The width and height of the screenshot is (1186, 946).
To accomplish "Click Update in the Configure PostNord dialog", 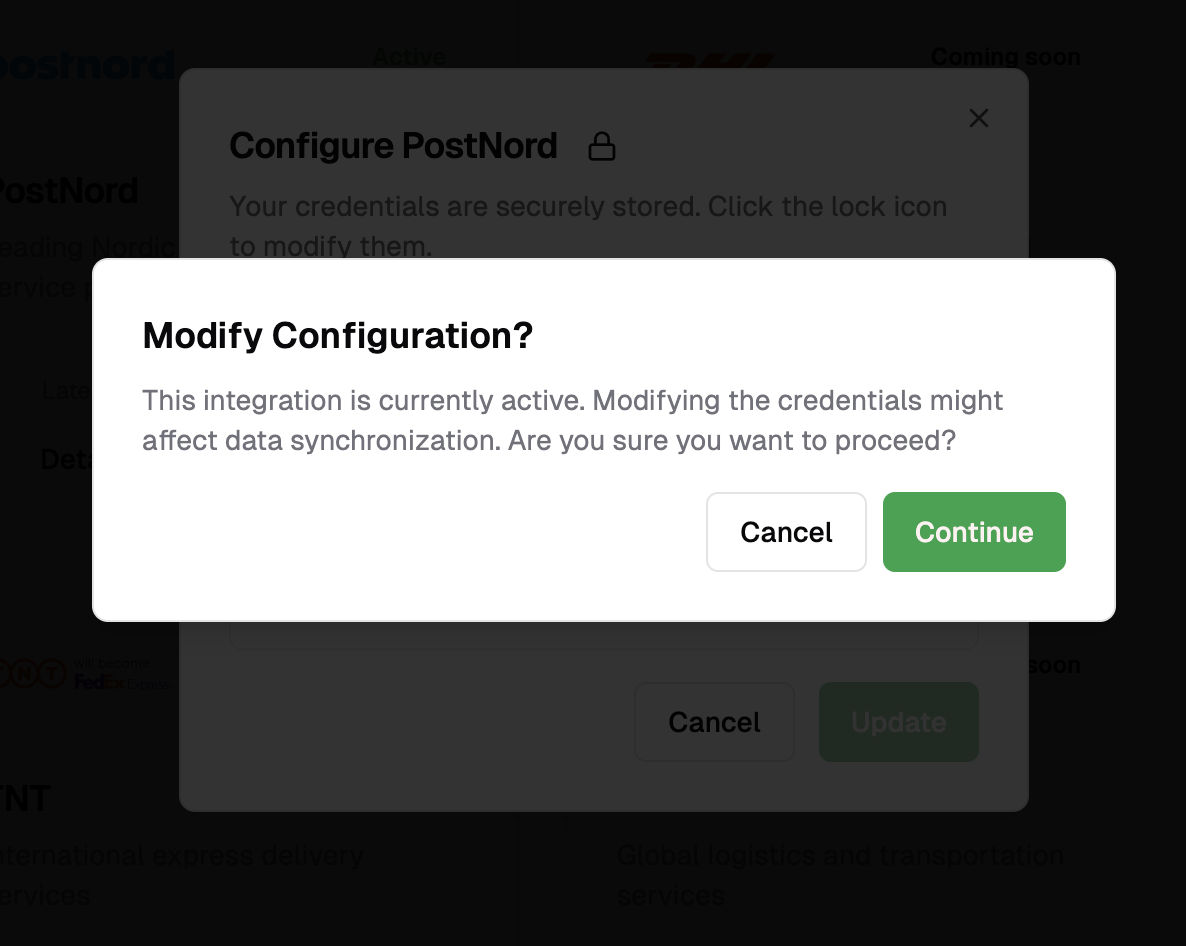I will [x=898, y=721].
